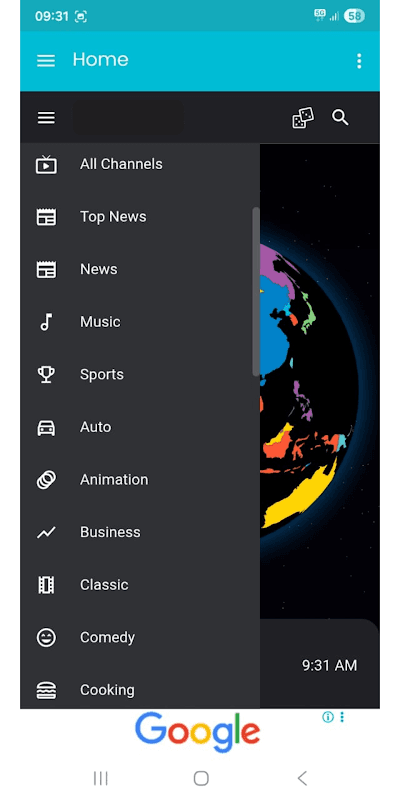The width and height of the screenshot is (400, 800).
Task: Click the car icon for Auto
Action: [46, 428]
